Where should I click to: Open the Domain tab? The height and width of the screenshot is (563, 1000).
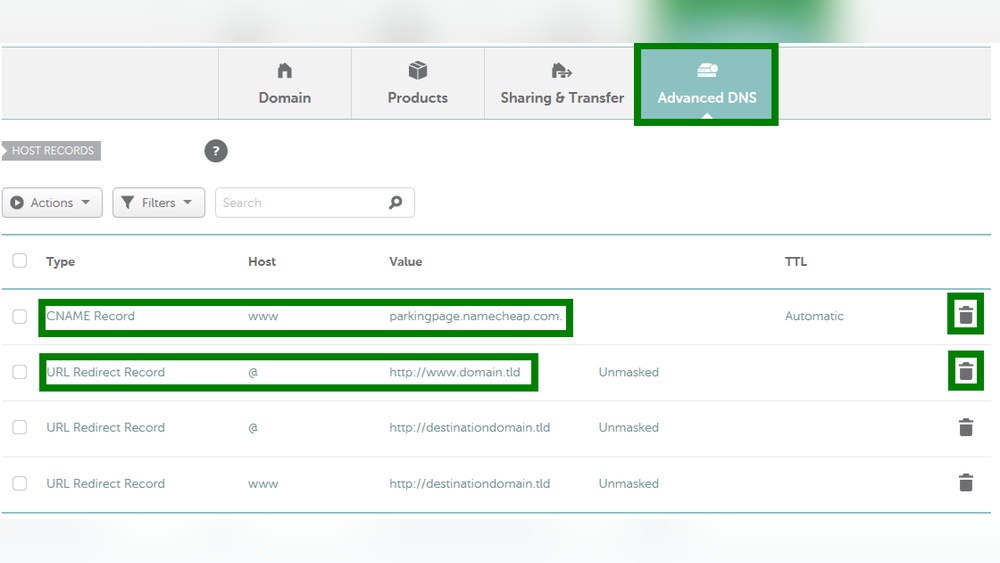click(284, 83)
